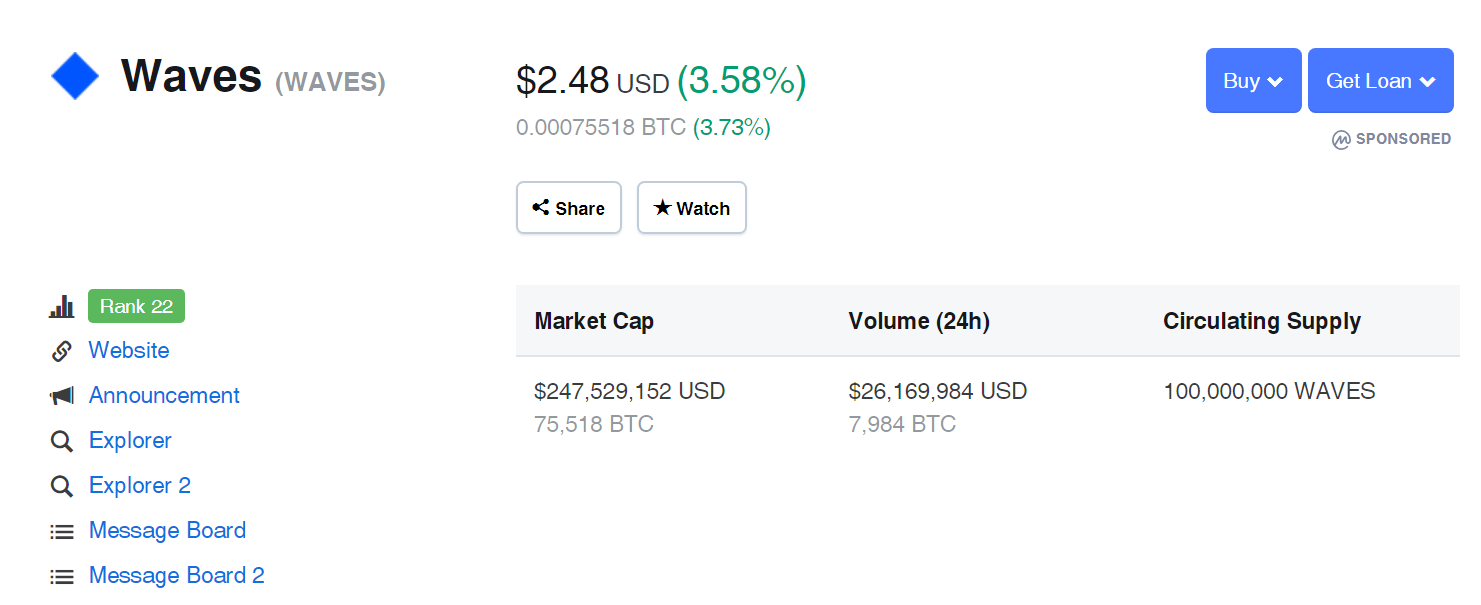The height and width of the screenshot is (605, 1481).
Task: Click the magnifier icon beside Explorer 2
Action: pyautogui.click(x=62, y=486)
